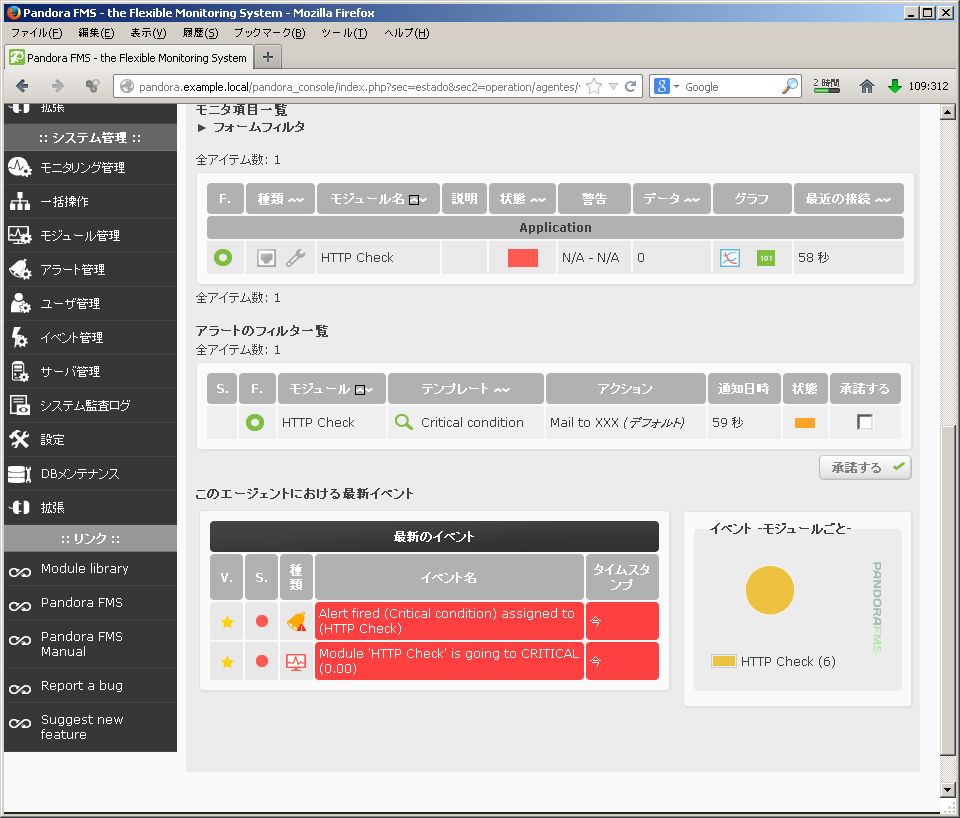Sort by 最近の接続 column header

pos(848,198)
